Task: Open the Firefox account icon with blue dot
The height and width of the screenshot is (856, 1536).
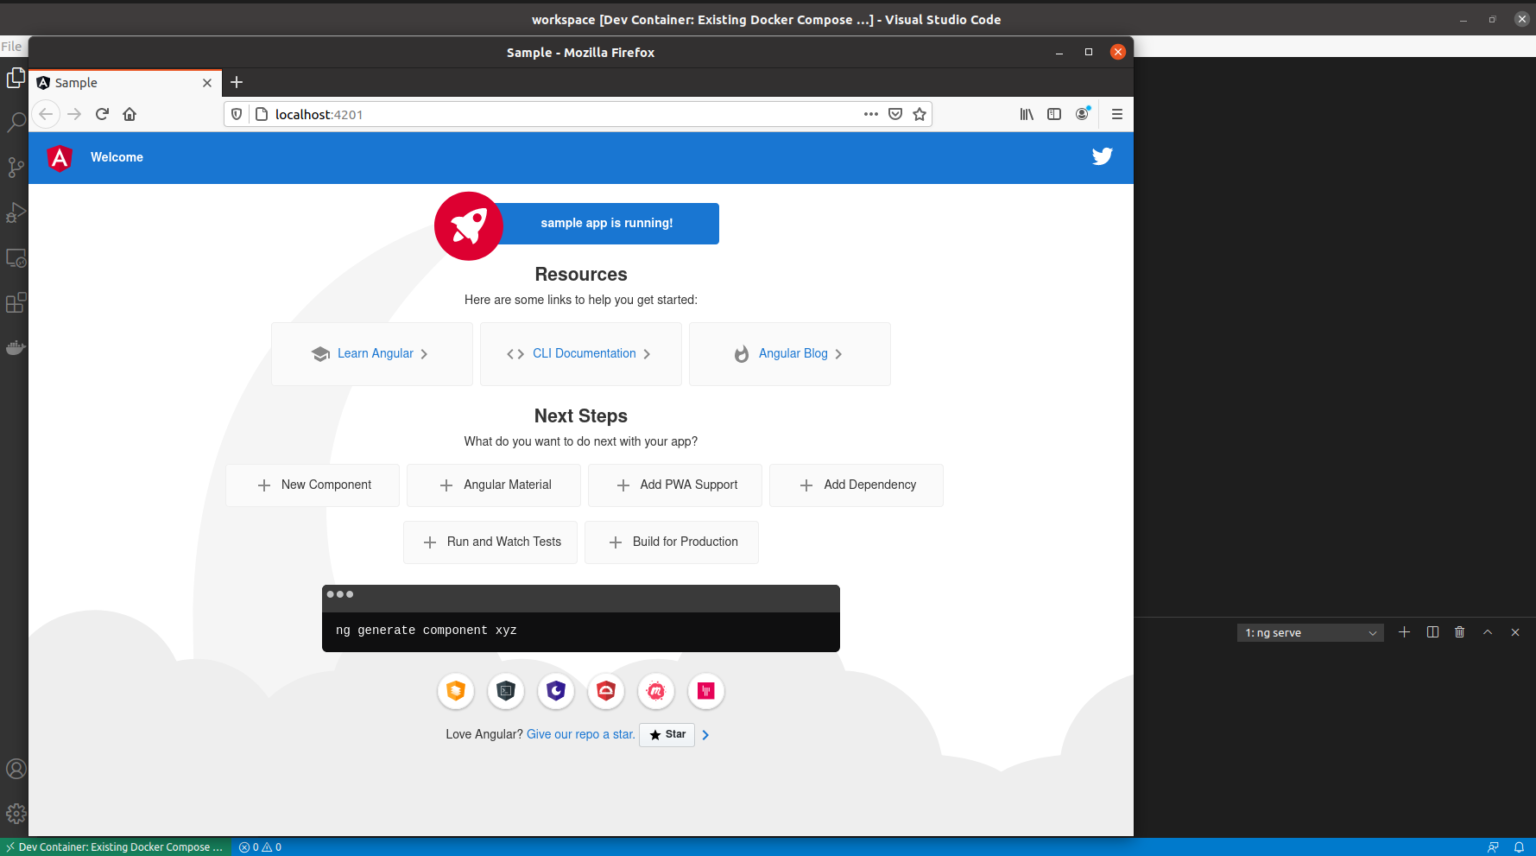Action: click(1082, 114)
